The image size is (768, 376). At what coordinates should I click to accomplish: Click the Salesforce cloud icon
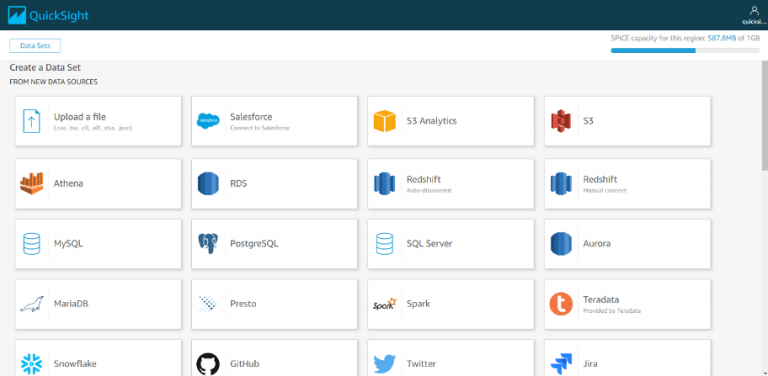click(x=208, y=120)
